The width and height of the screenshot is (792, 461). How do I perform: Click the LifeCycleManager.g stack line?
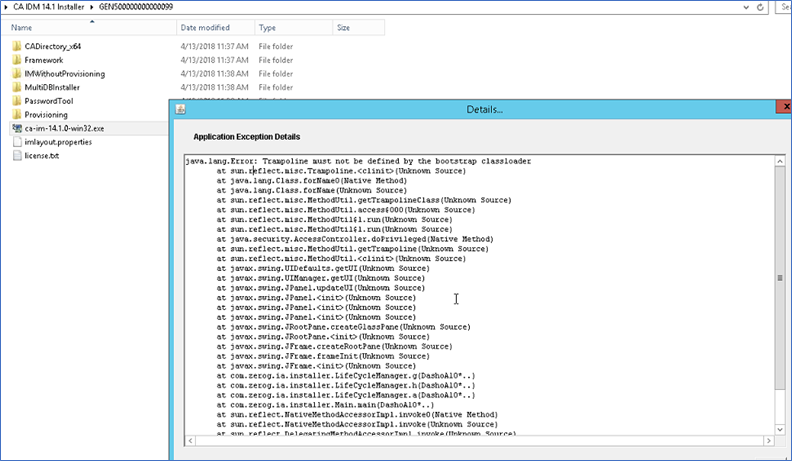click(x=346, y=376)
